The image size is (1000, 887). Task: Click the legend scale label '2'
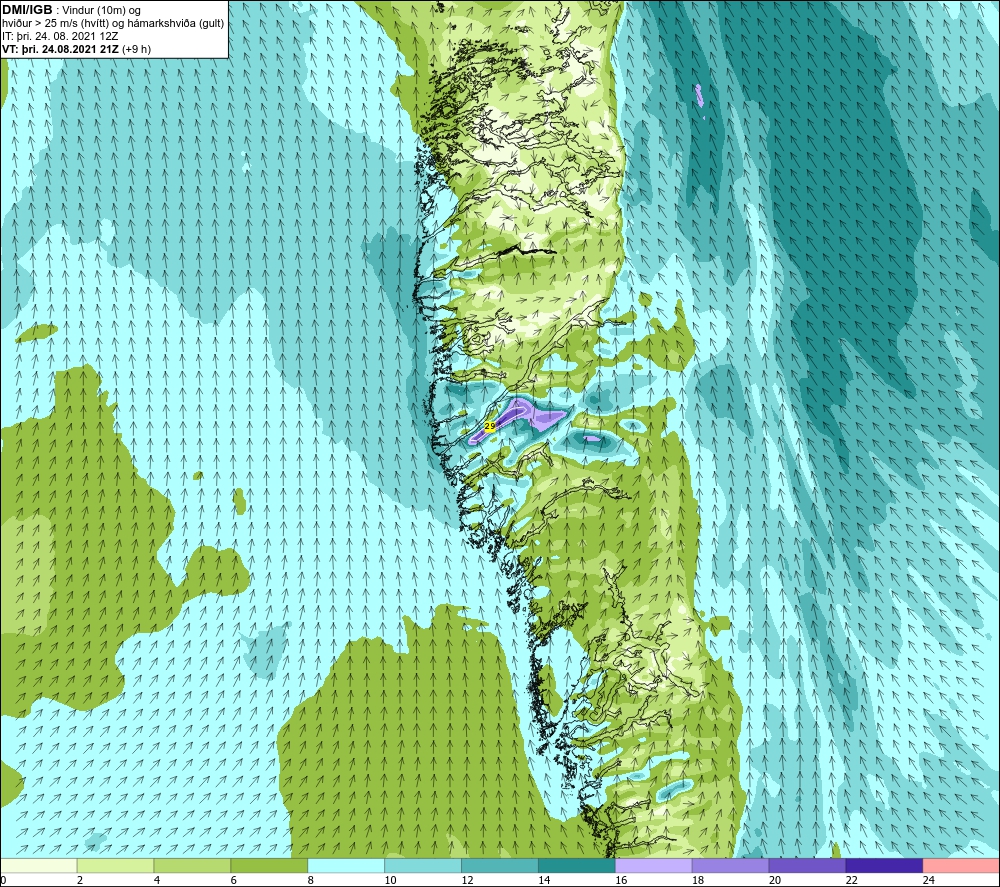(x=80, y=880)
